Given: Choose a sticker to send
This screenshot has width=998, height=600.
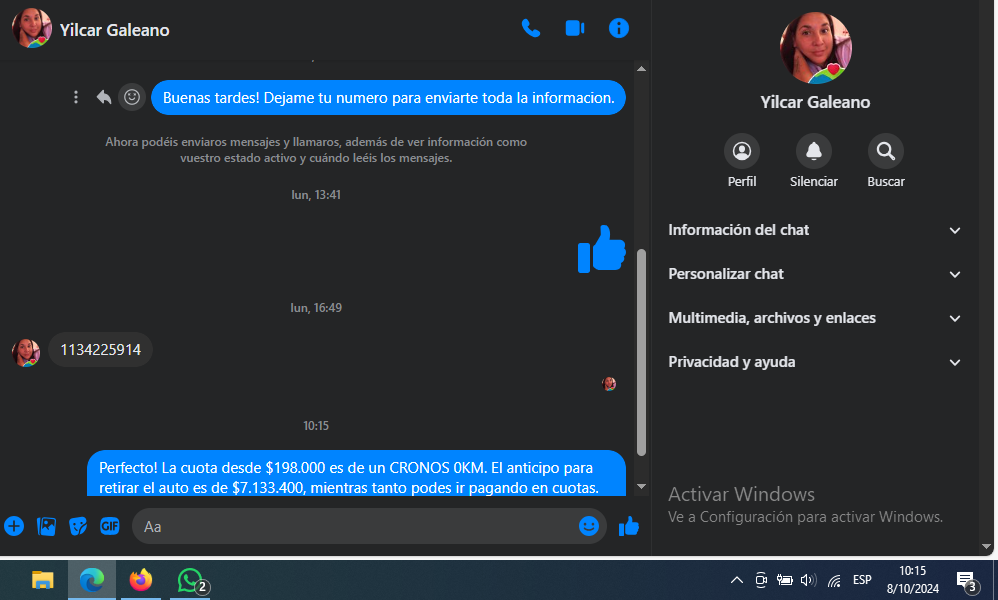Looking at the screenshot, I should coord(78,527).
